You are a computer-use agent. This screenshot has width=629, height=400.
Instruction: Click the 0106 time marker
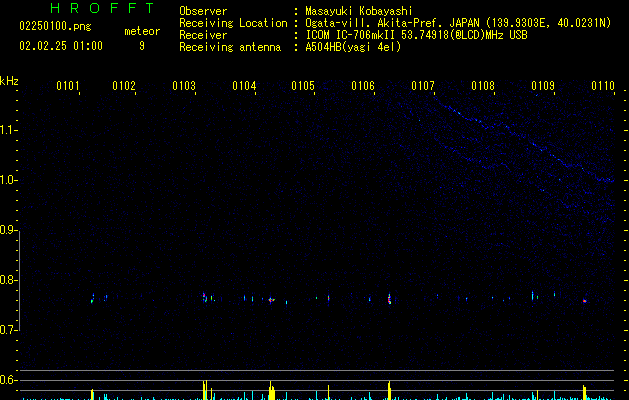(363, 86)
